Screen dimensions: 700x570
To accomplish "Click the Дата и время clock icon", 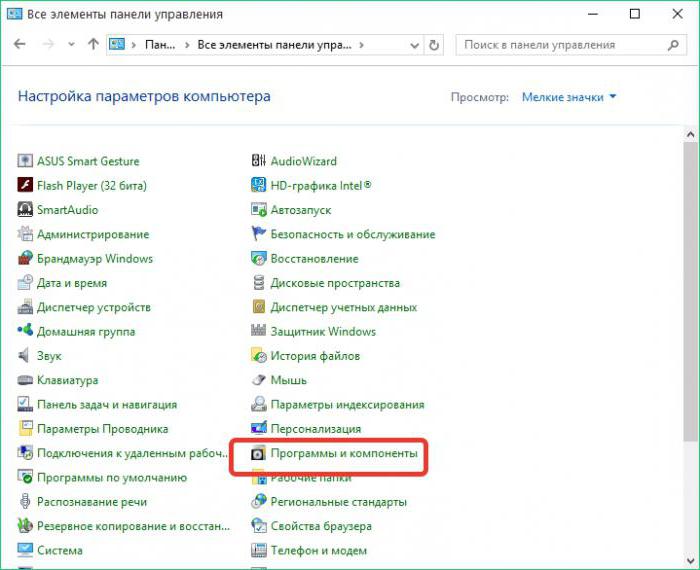I will [x=25, y=283].
